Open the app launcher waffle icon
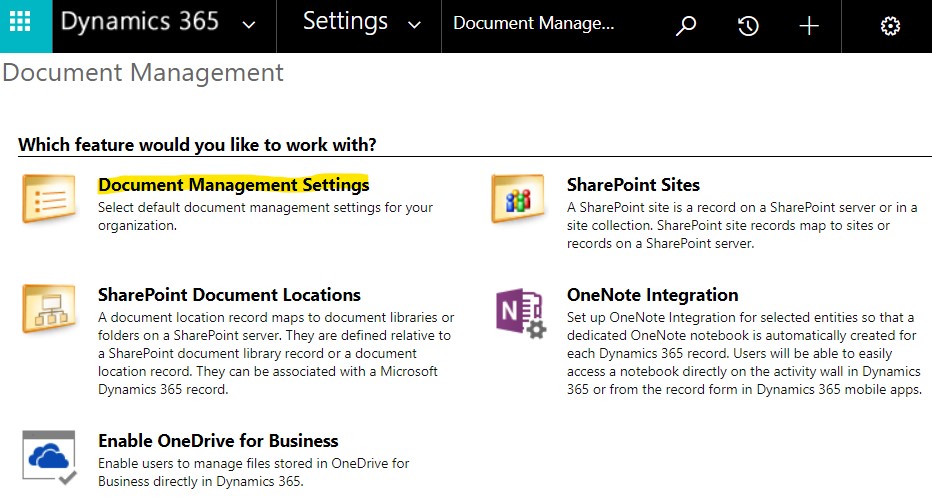The image size is (932, 498). tap(20, 22)
